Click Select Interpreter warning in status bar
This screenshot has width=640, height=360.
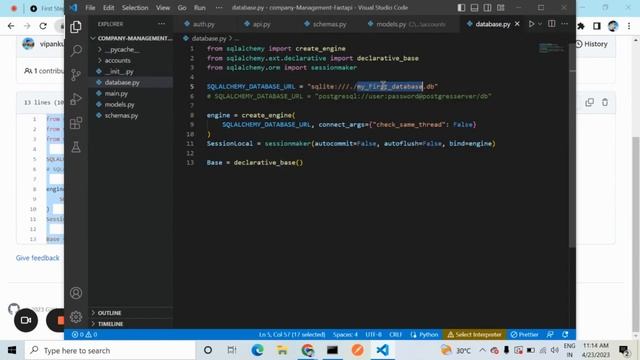[475, 334]
